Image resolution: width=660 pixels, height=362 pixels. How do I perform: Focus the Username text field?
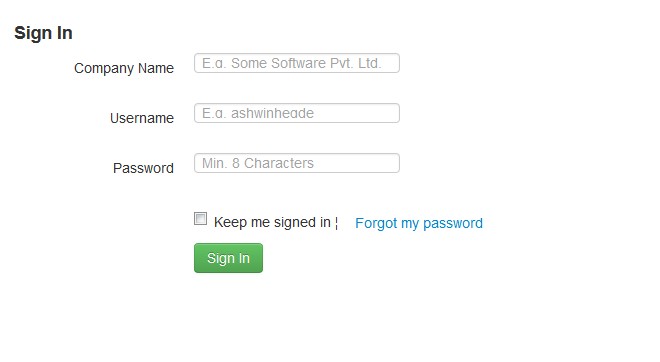[x=297, y=113]
